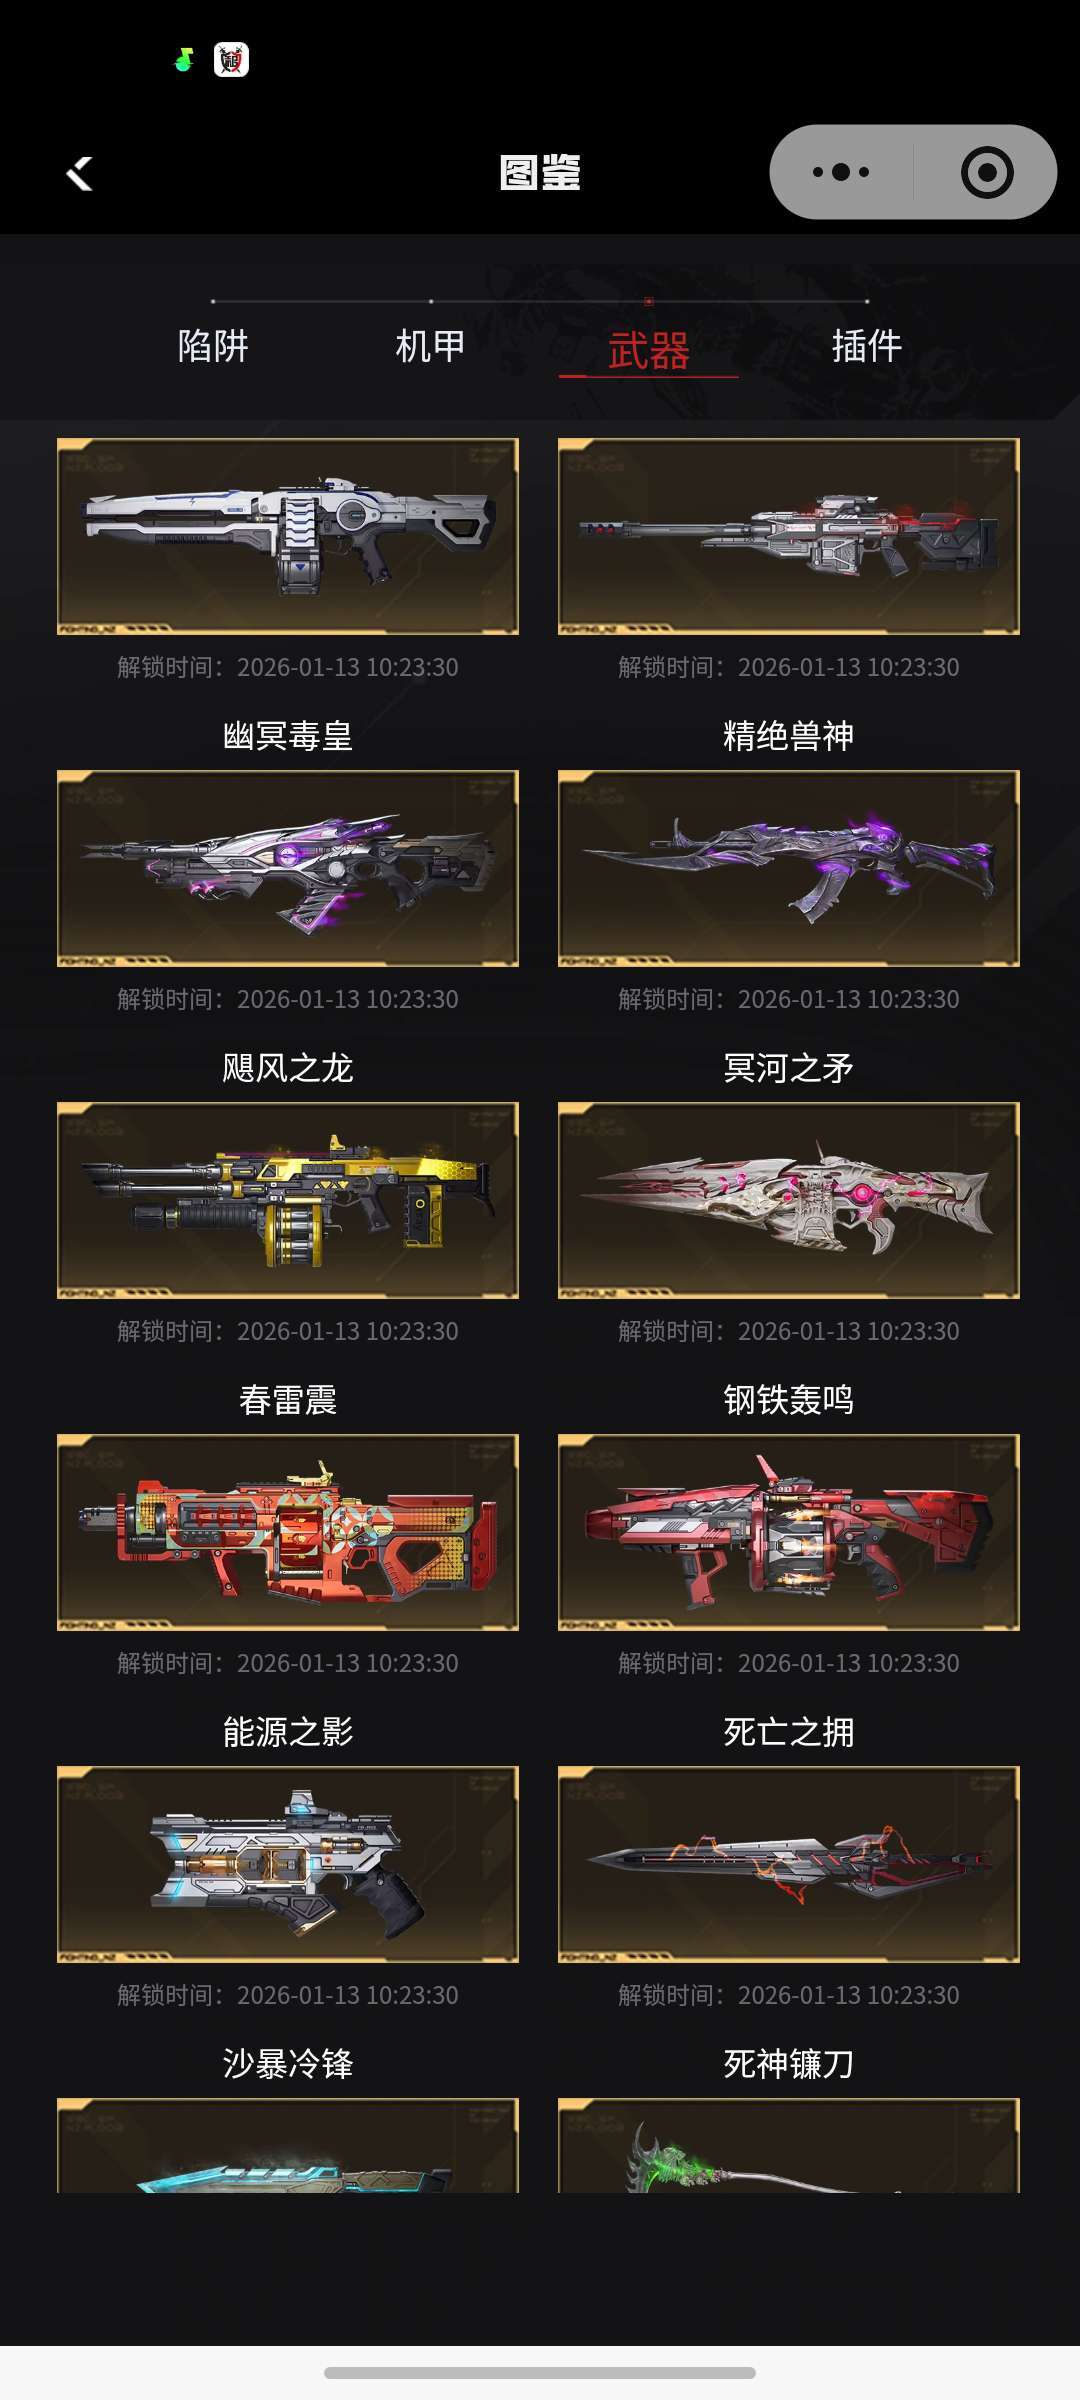View the 幽冥毒皇 weapon image
This screenshot has width=1080, height=2400.
(x=288, y=868)
